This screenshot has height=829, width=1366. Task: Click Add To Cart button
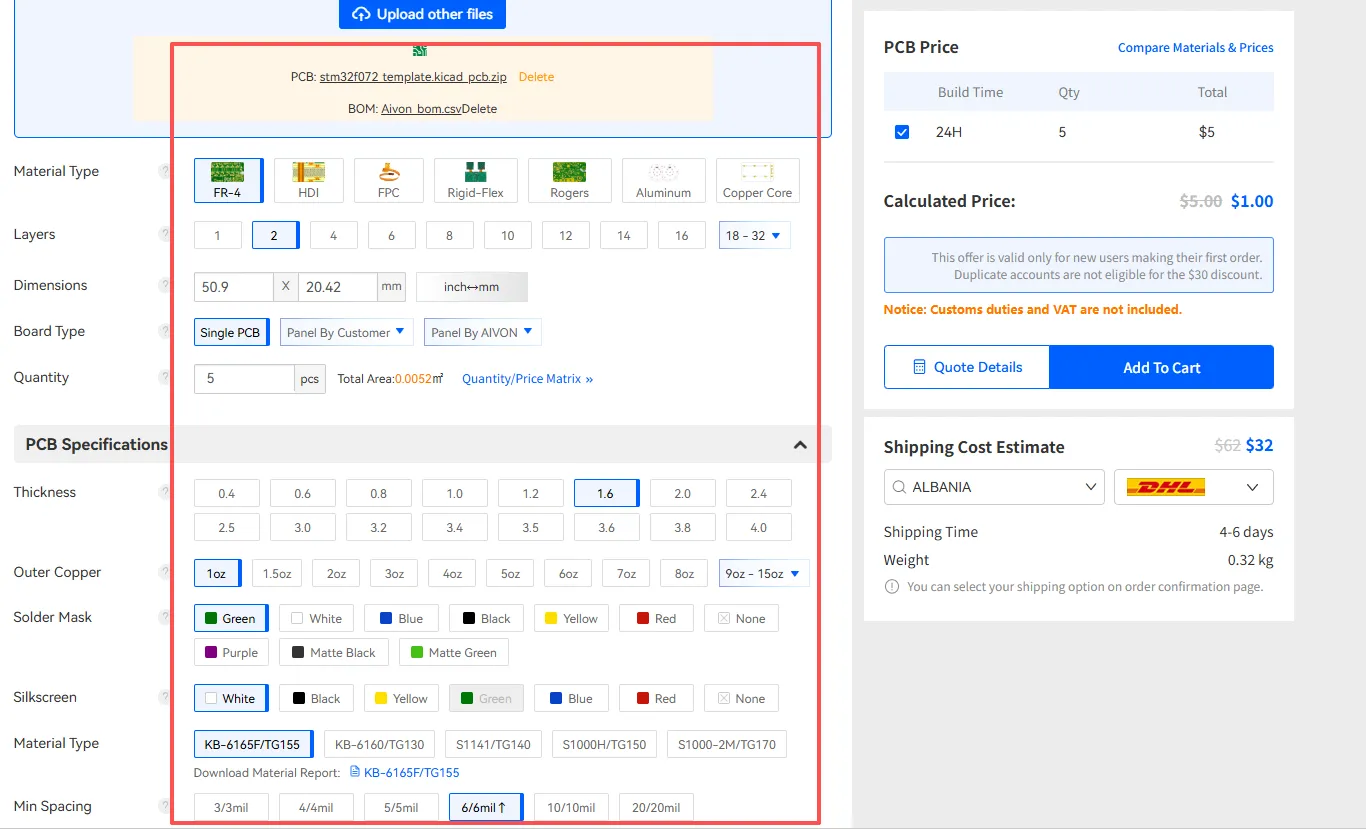[1161, 367]
